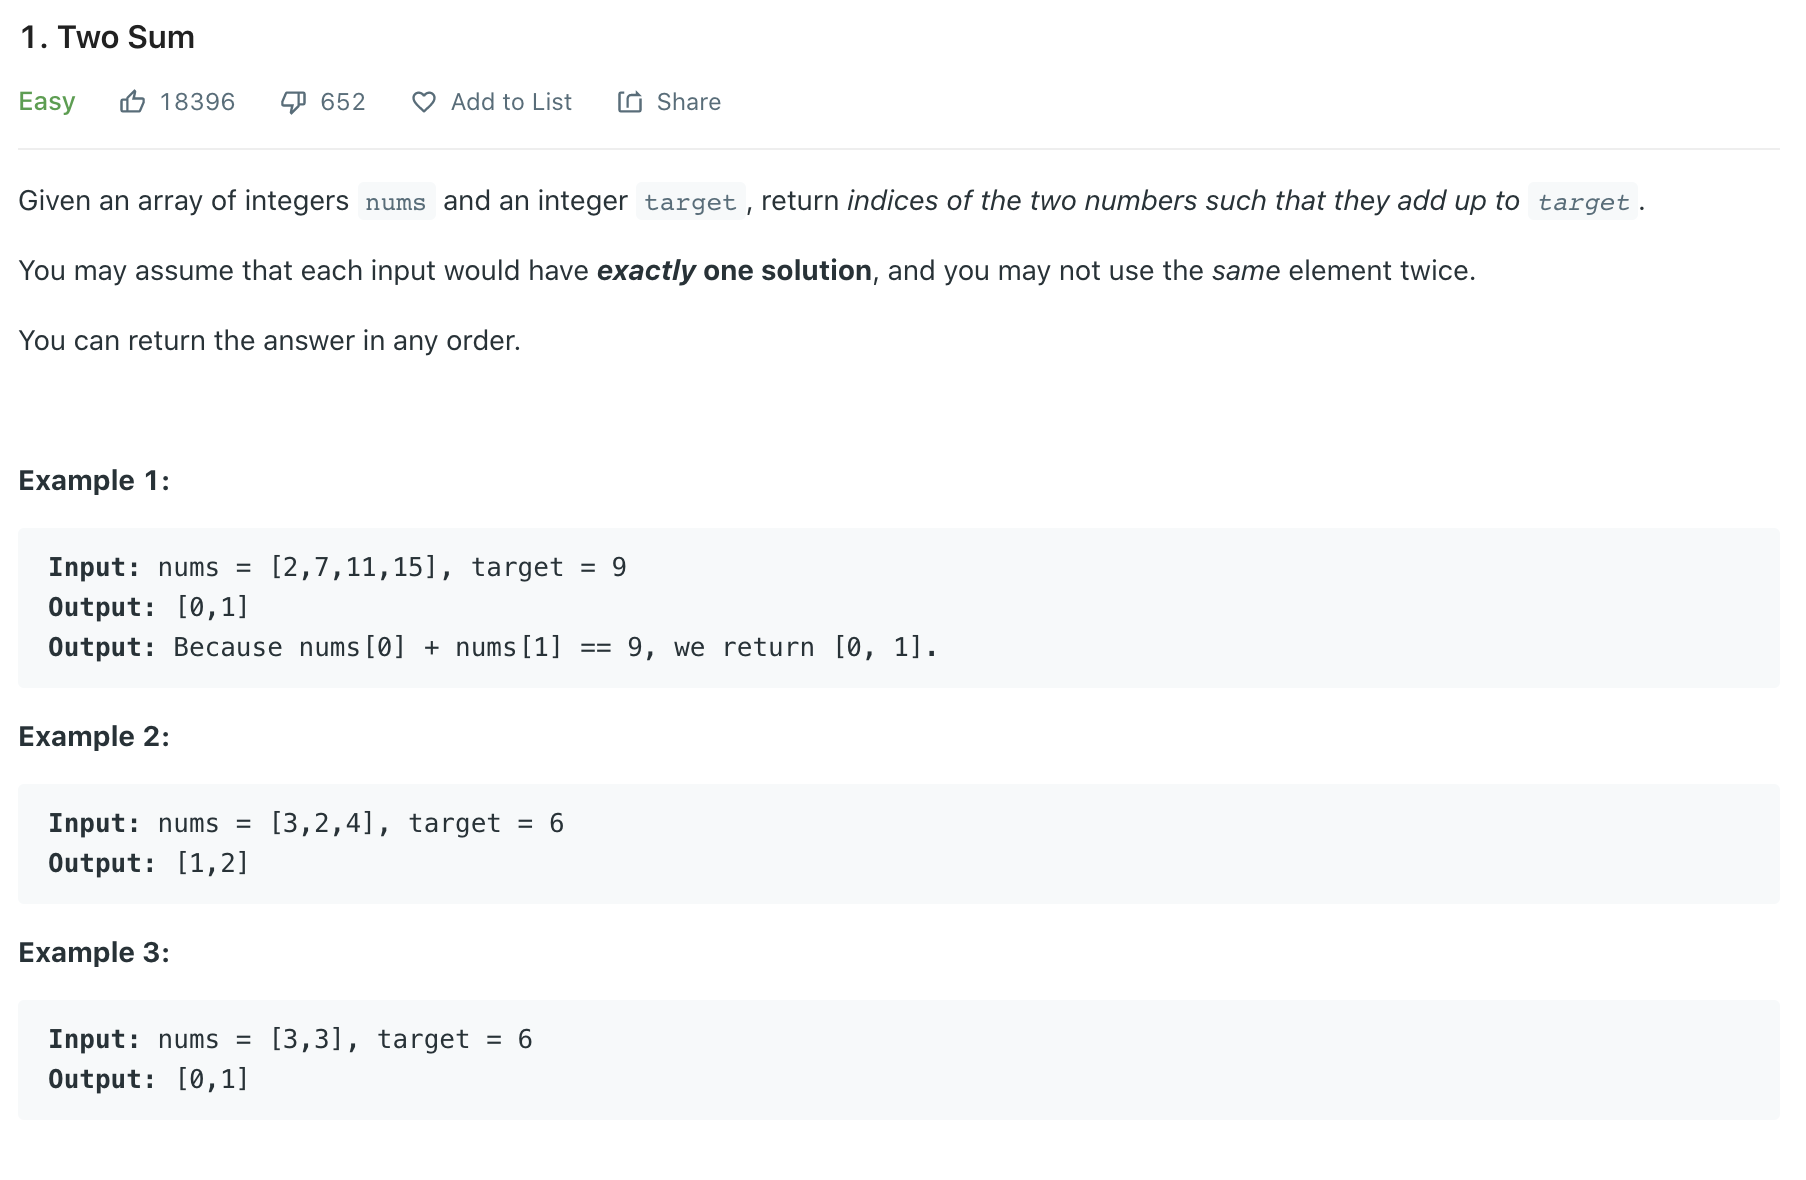The image size is (1806, 1180).
Task: Click the inline code word nums in description
Action: pyautogui.click(x=396, y=202)
